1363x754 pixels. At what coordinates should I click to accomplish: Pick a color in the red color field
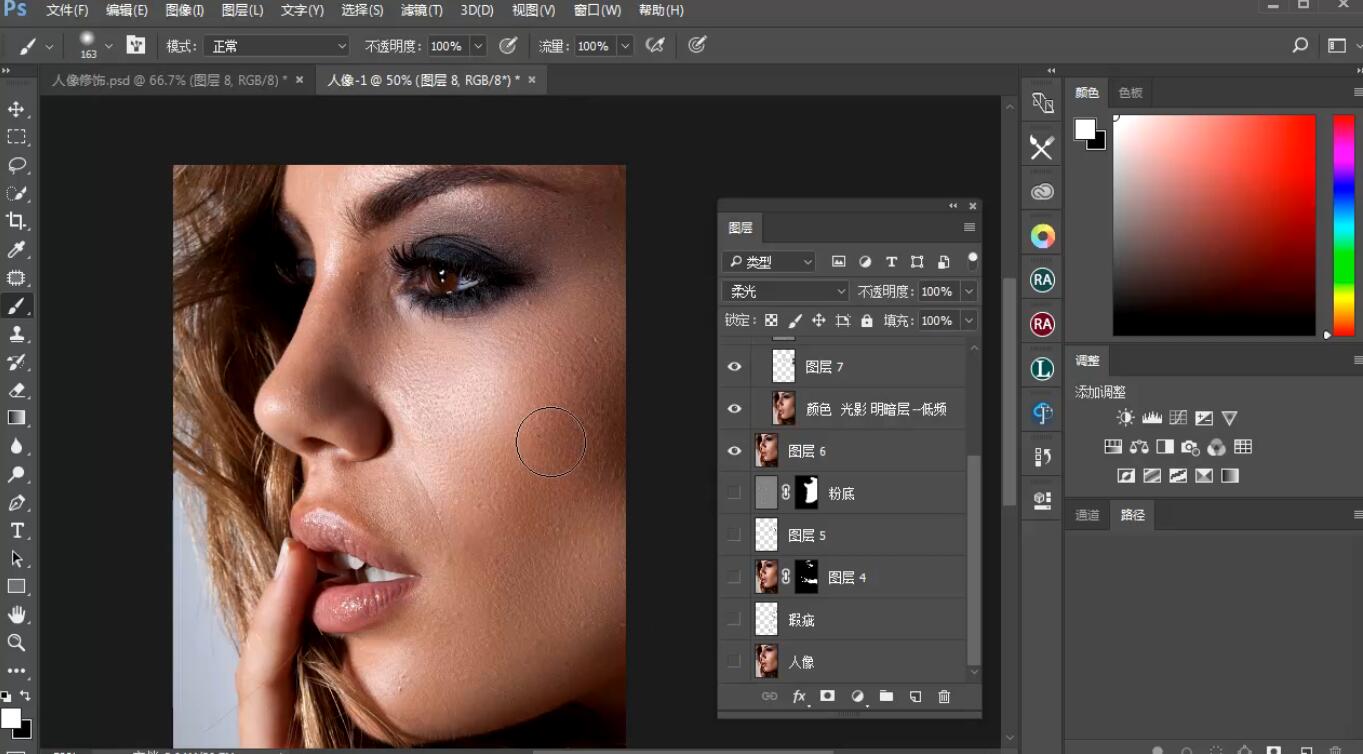coord(1214,225)
